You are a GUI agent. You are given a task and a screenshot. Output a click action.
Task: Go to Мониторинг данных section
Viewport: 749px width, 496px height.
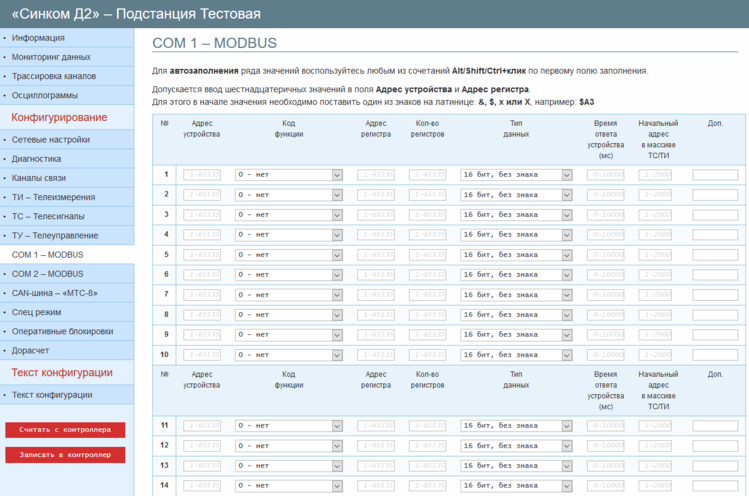click(x=51, y=57)
